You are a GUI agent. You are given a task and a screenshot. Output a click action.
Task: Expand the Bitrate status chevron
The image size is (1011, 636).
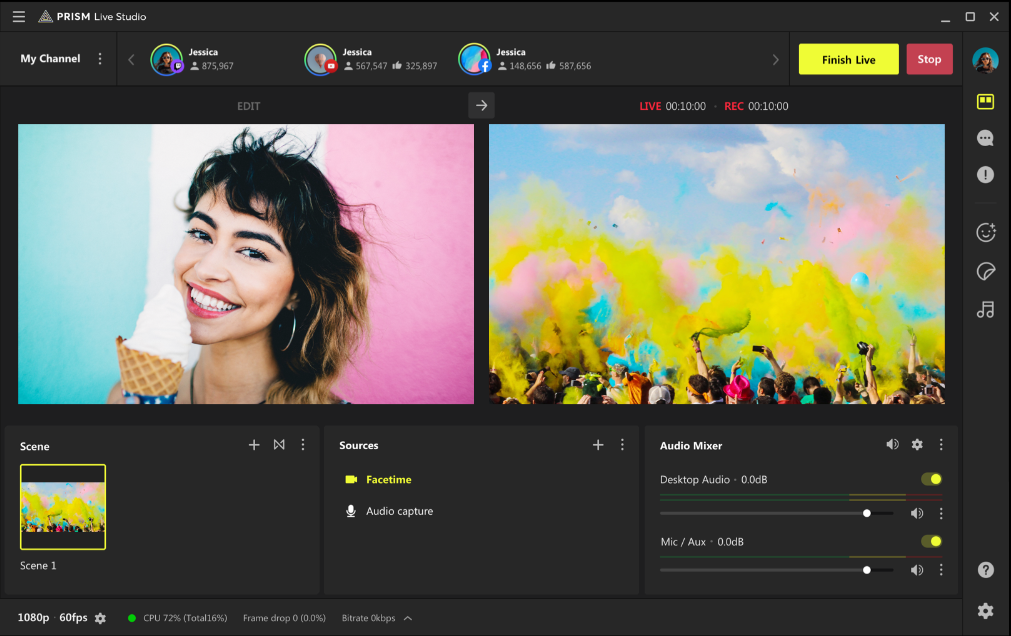pyautogui.click(x=408, y=618)
